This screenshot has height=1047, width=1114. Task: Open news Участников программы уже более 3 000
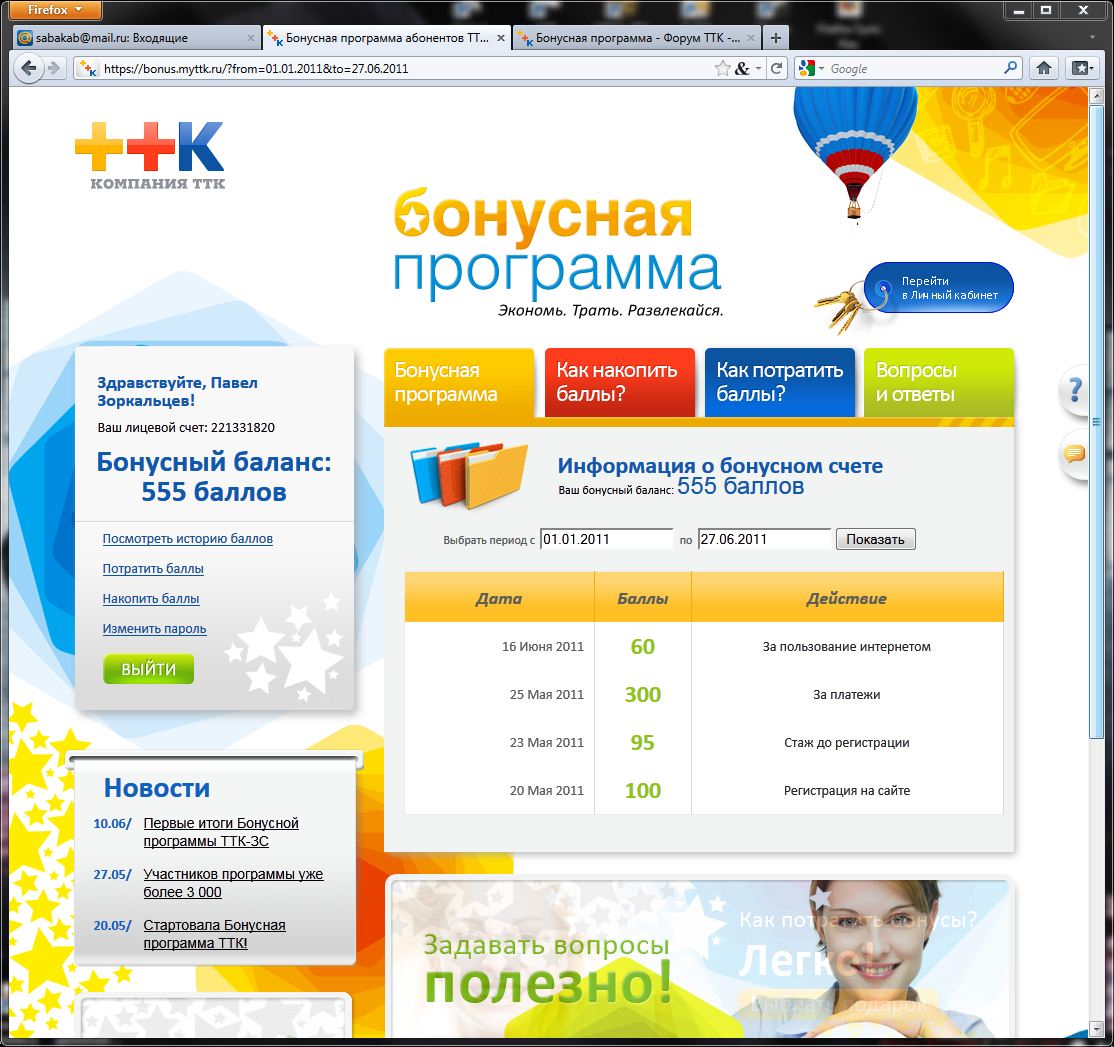[x=233, y=883]
